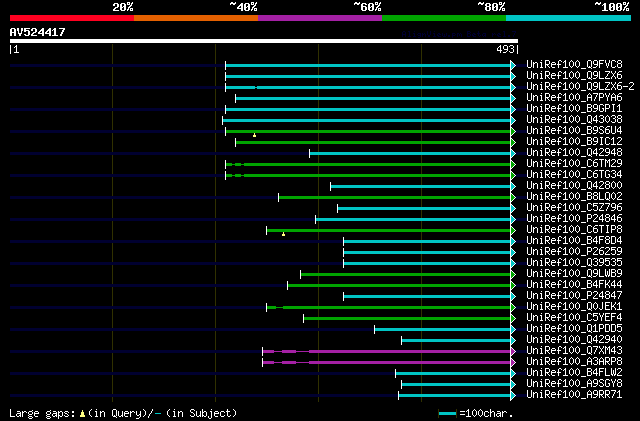The height and width of the screenshot is (421, 640).
Task: Select the green ~80% identity legend segment
Action: point(444,18)
